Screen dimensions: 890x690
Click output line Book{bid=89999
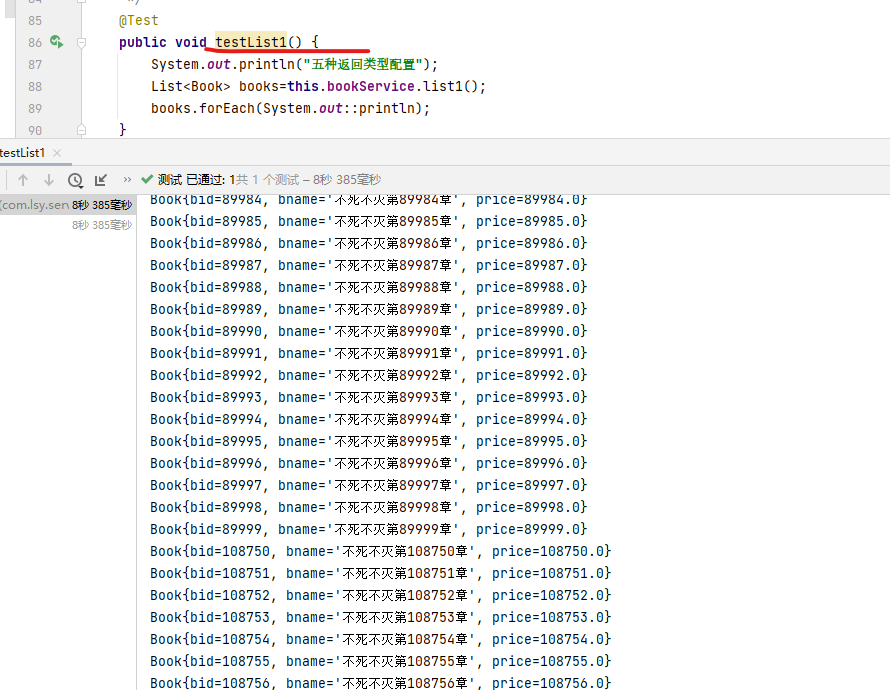pyautogui.click(x=368, y=529)
